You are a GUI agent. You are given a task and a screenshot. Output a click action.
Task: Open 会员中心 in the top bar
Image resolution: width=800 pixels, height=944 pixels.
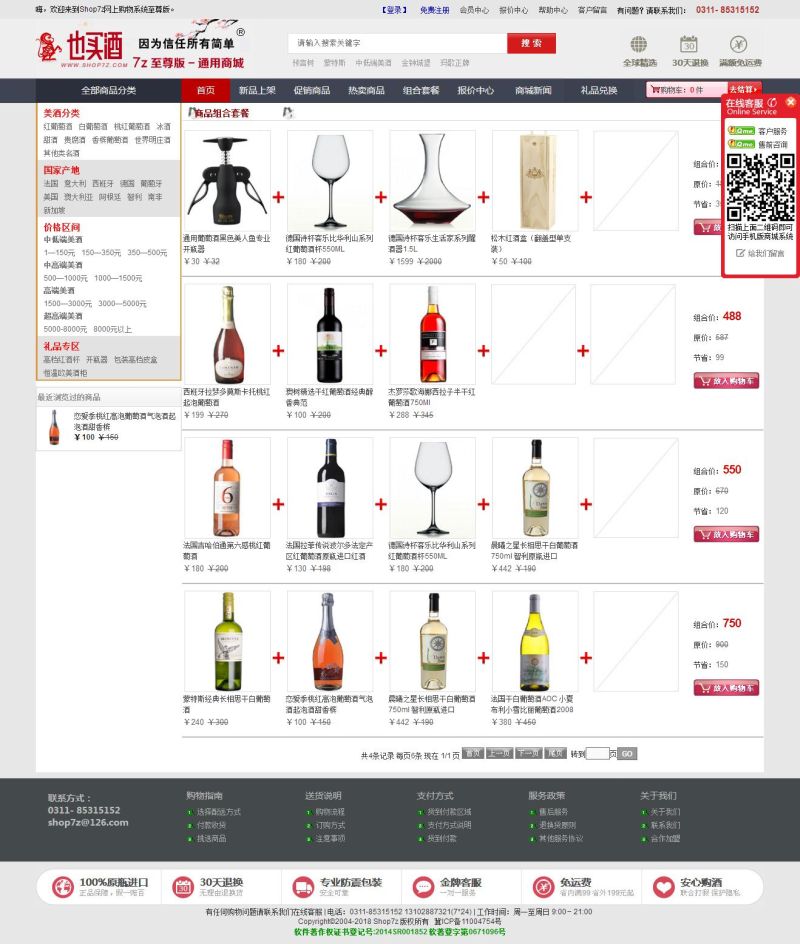(x=474, y=10)
